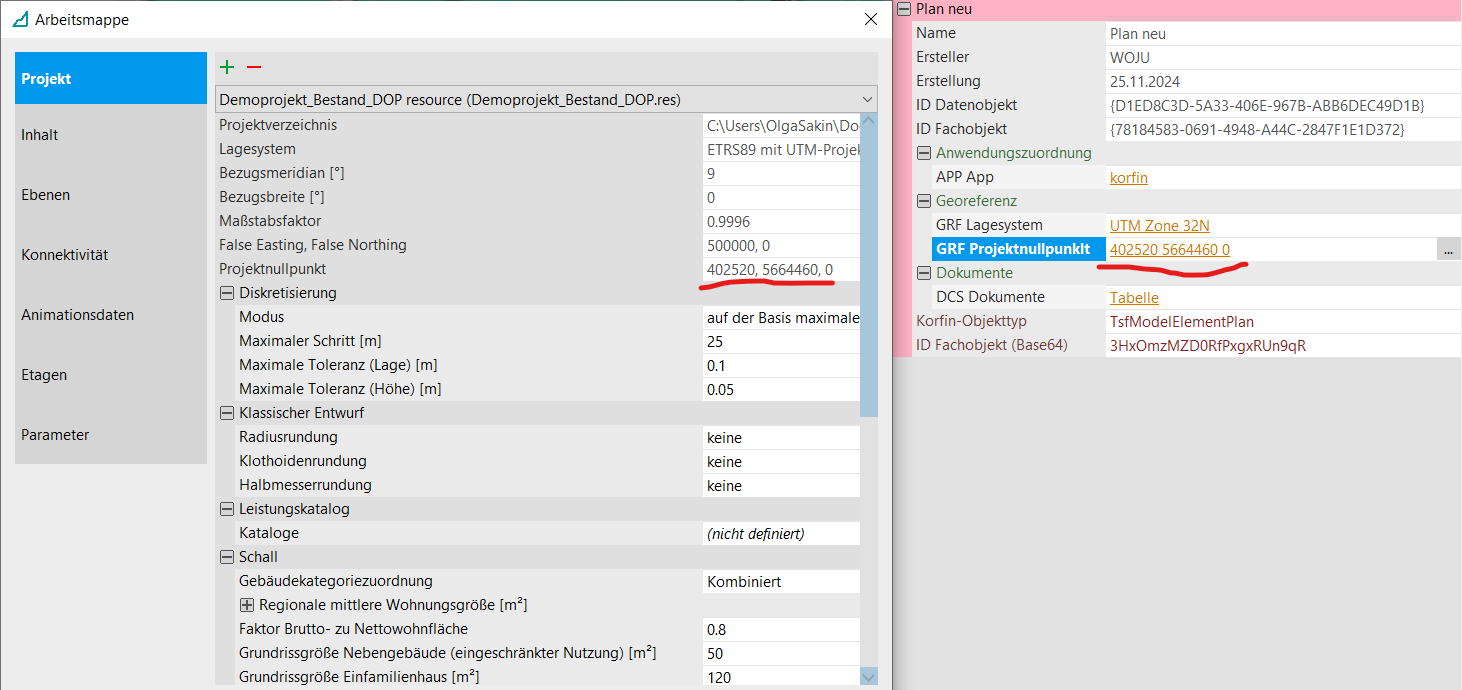Open the project resource dropdown
The image size is (1462, 690).
tap(865, 99)
